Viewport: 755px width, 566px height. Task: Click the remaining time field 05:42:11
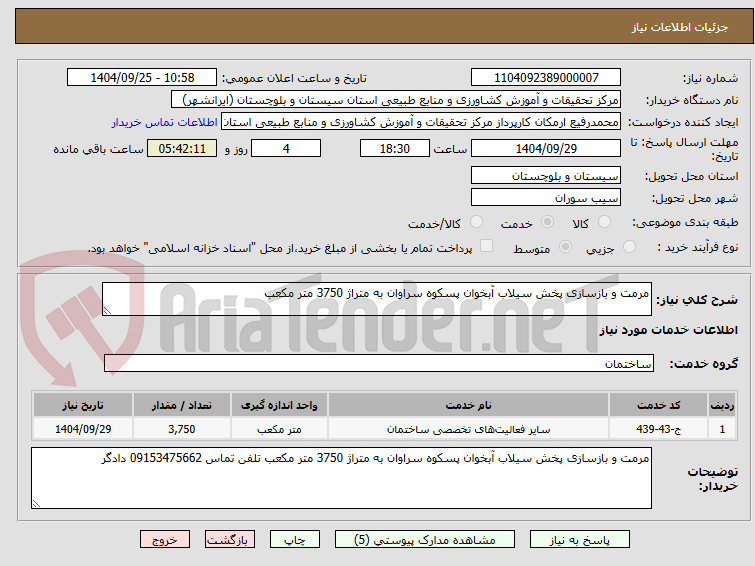click(x=182, y=148)
